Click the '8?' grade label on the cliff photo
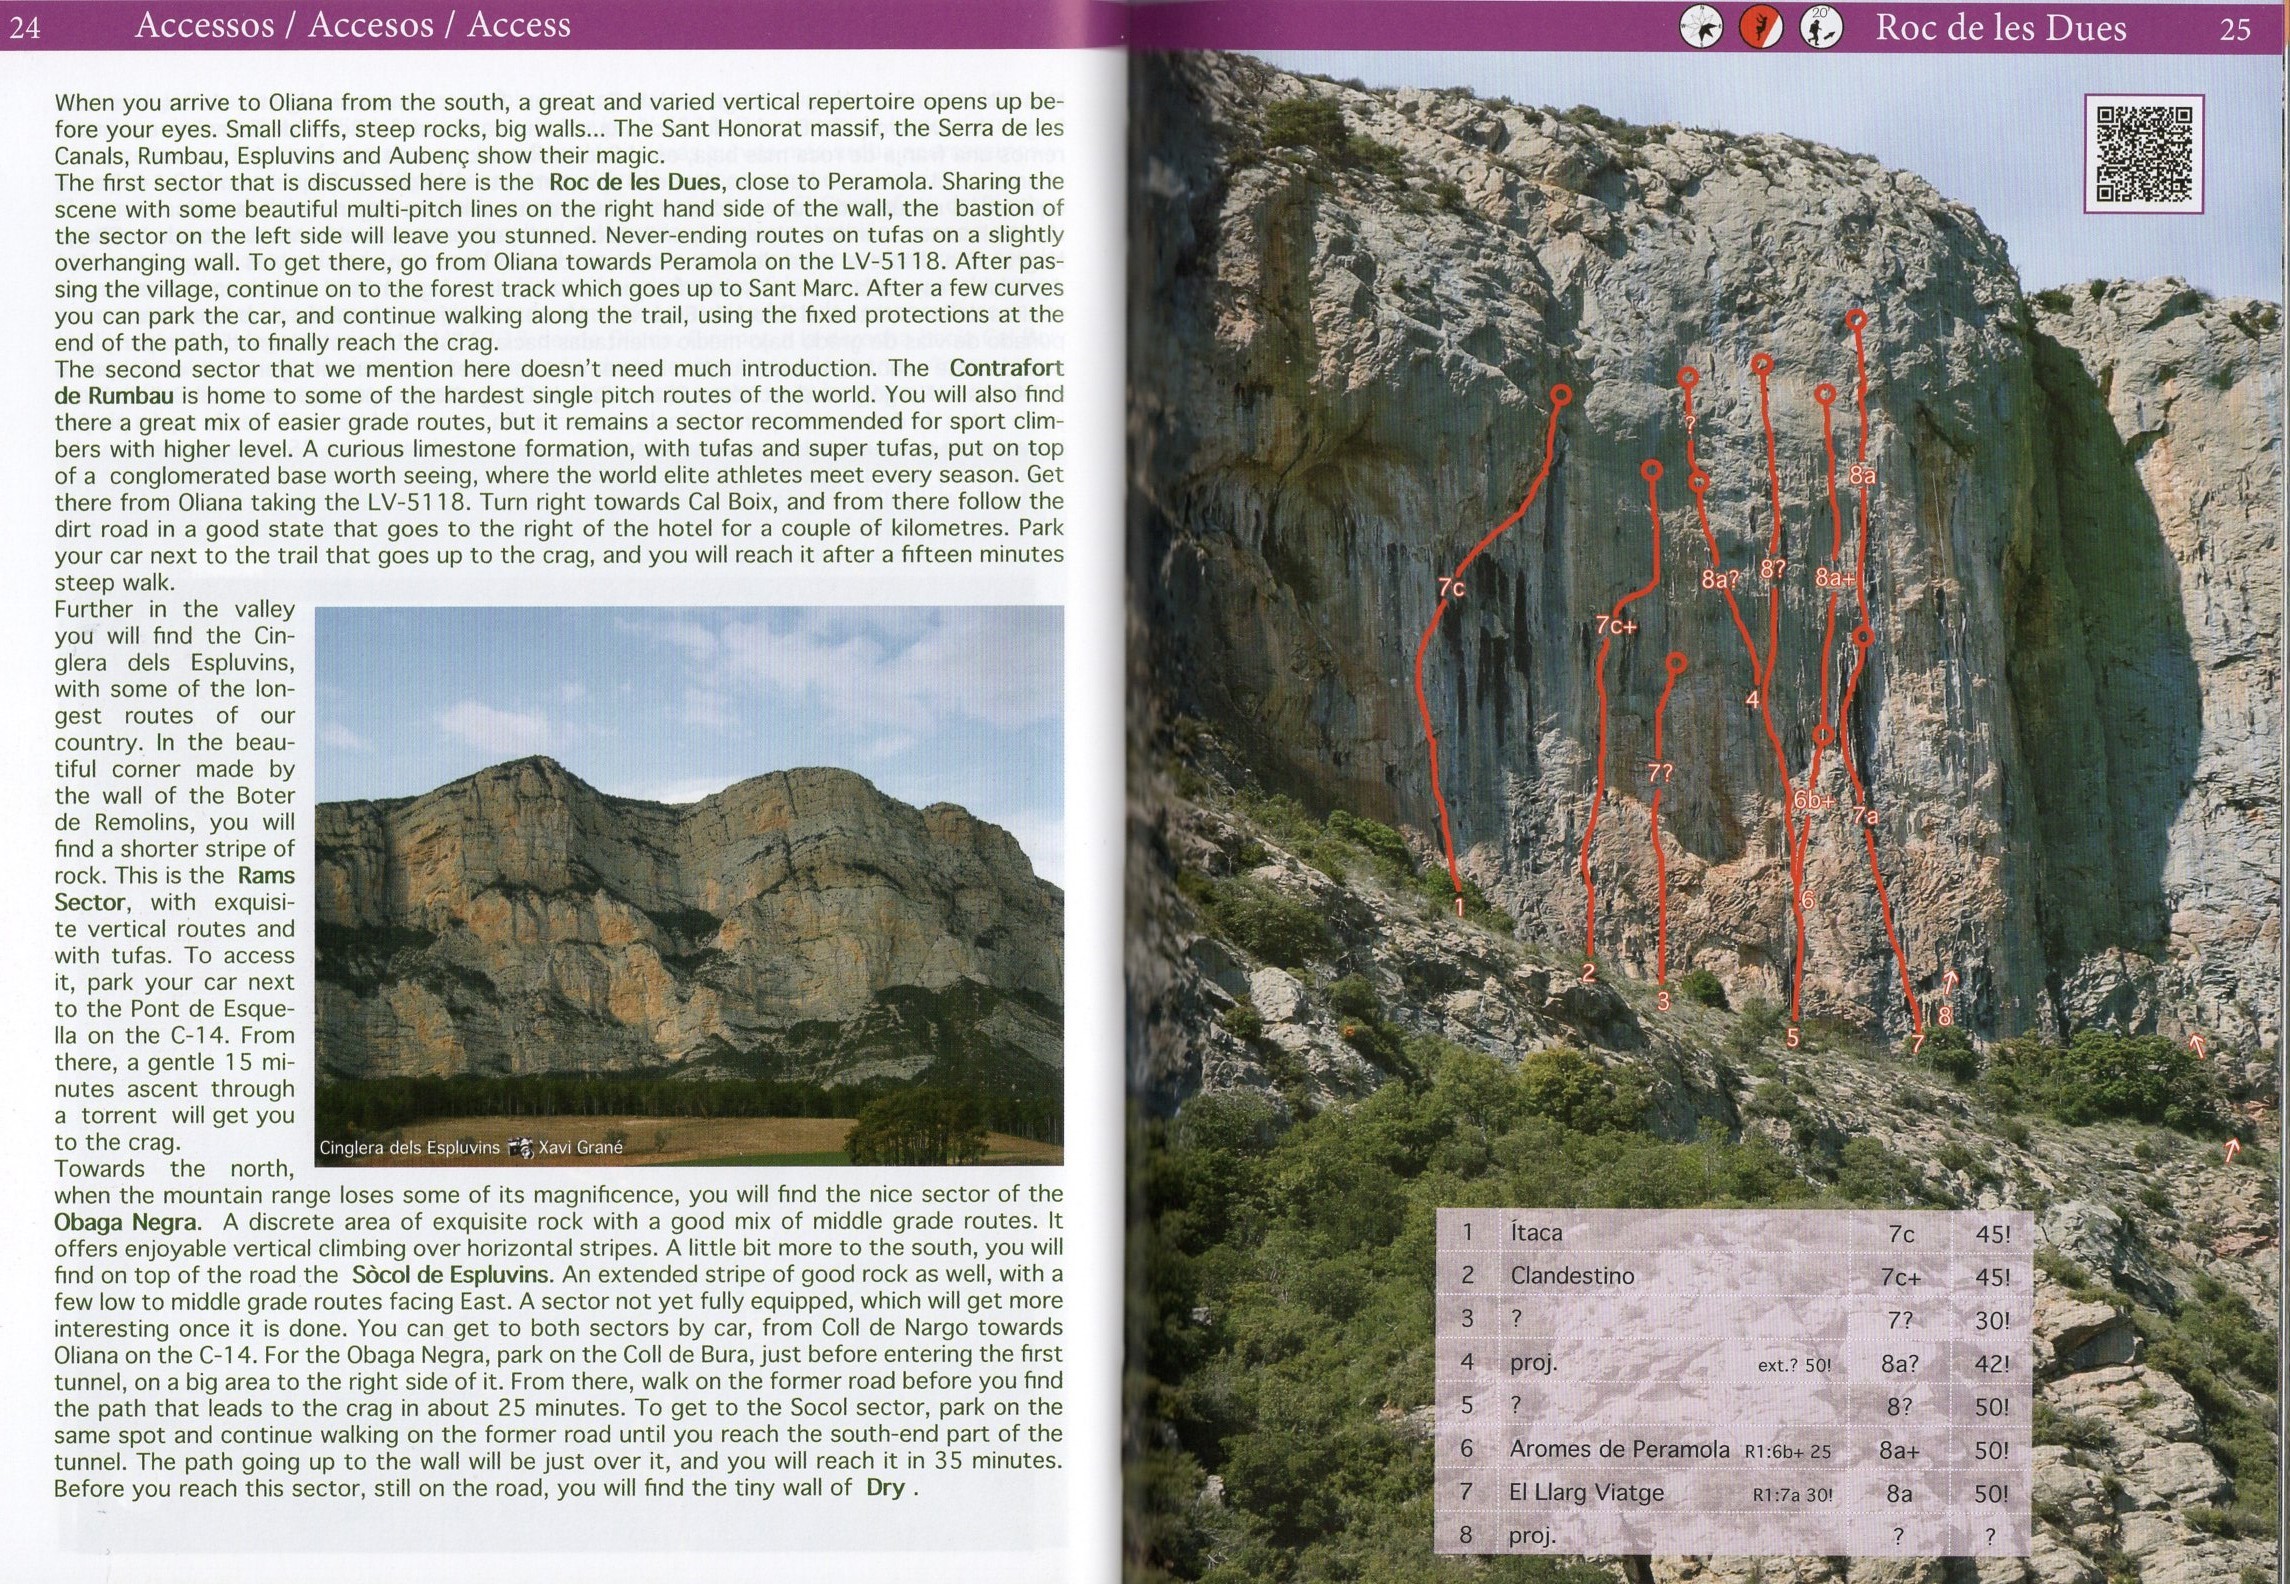 (x=1774, y=568)
